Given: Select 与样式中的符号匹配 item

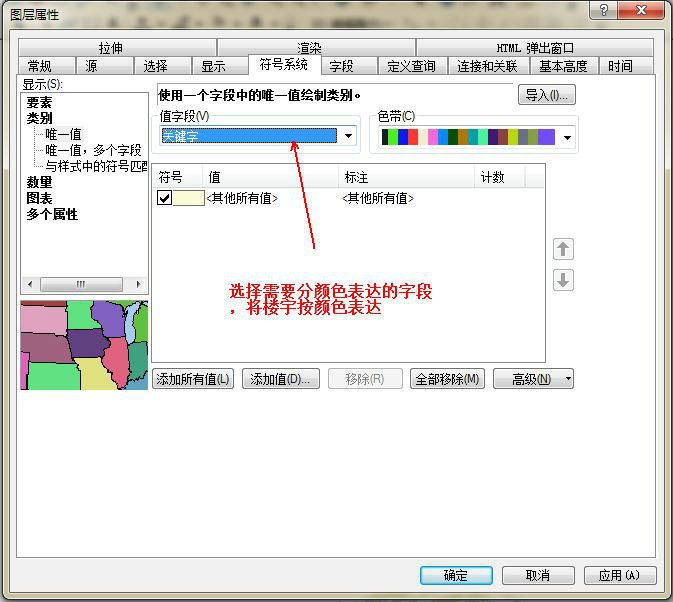Looking at the screenshot, I should (x=96, y=166).
